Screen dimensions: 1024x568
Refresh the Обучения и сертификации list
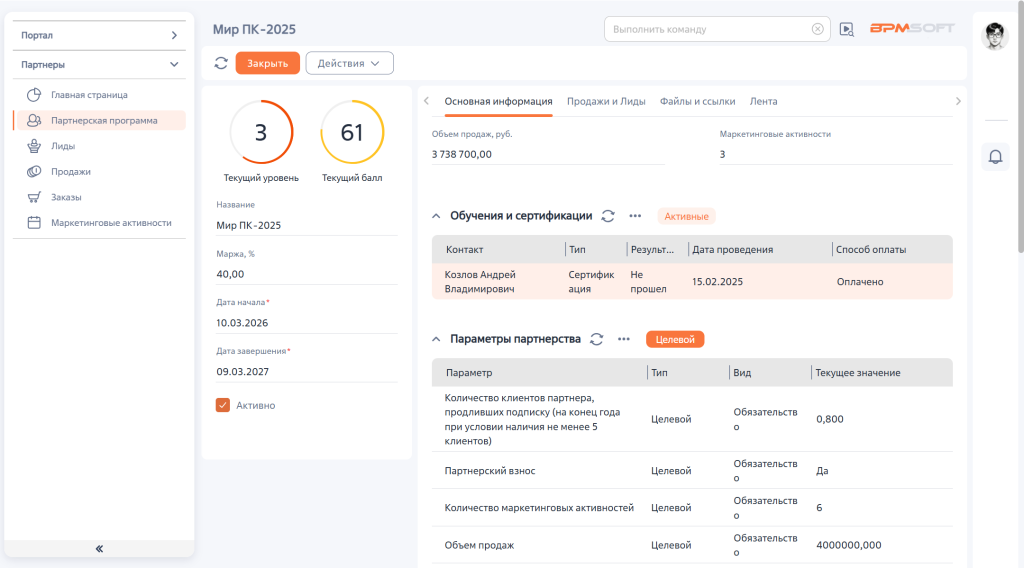[608, 216]
